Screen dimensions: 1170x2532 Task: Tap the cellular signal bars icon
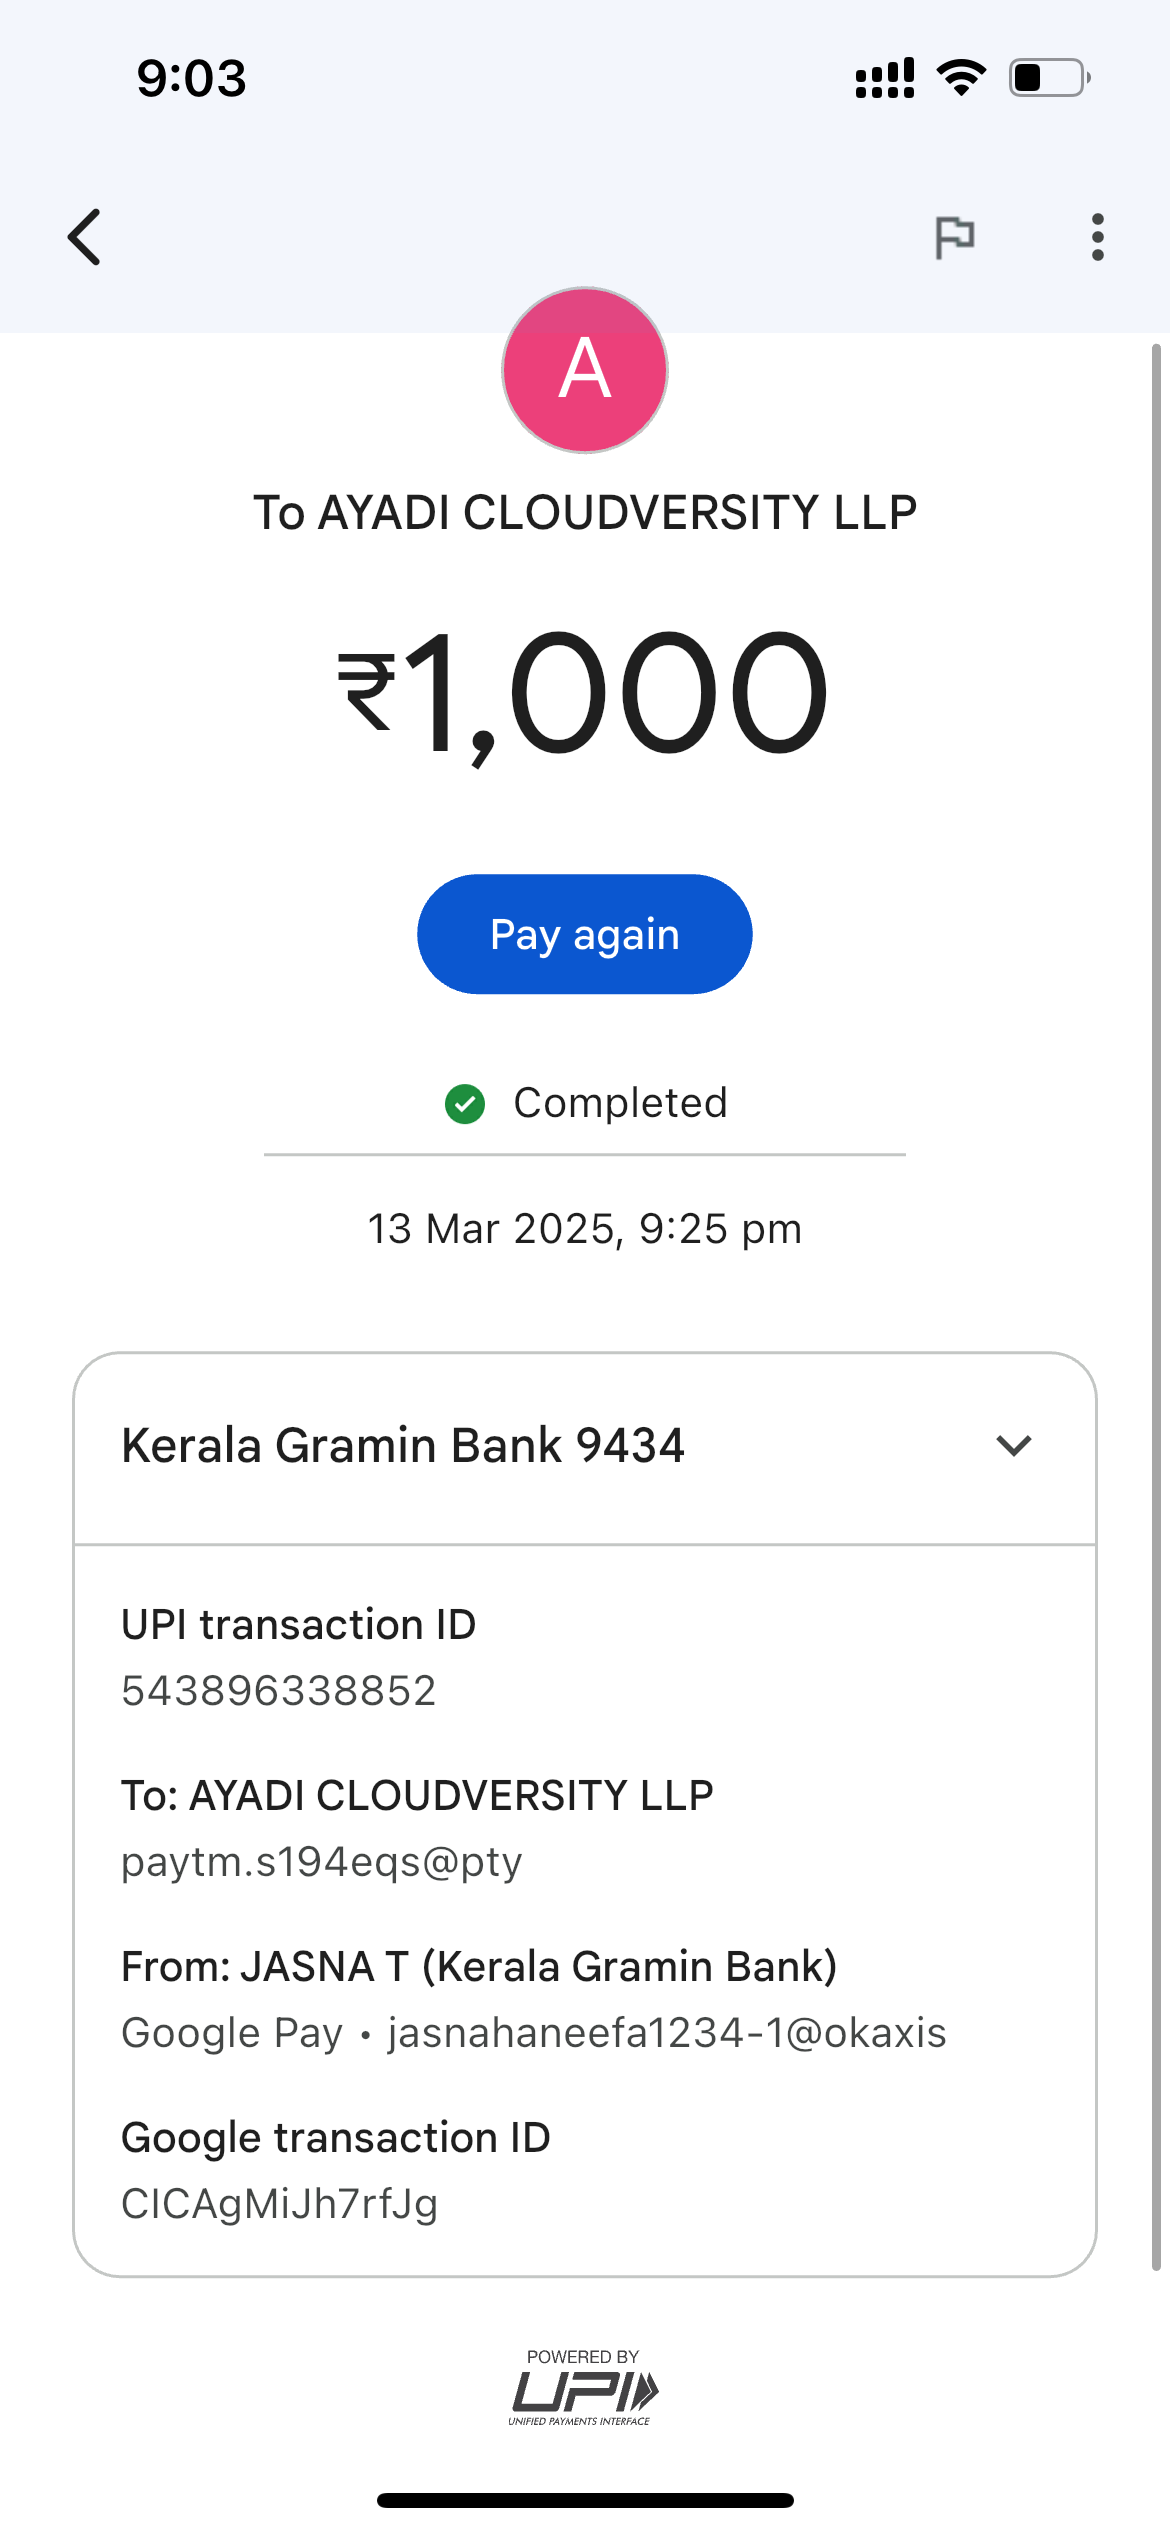click(x=885, y=78)
